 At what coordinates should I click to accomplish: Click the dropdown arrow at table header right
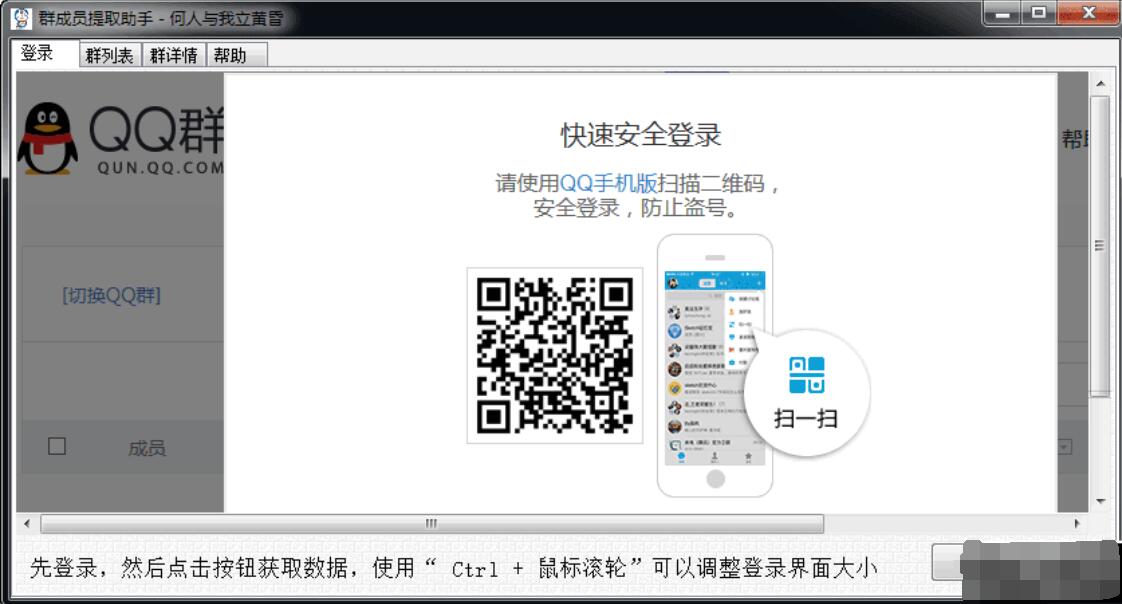point(1064,447)
